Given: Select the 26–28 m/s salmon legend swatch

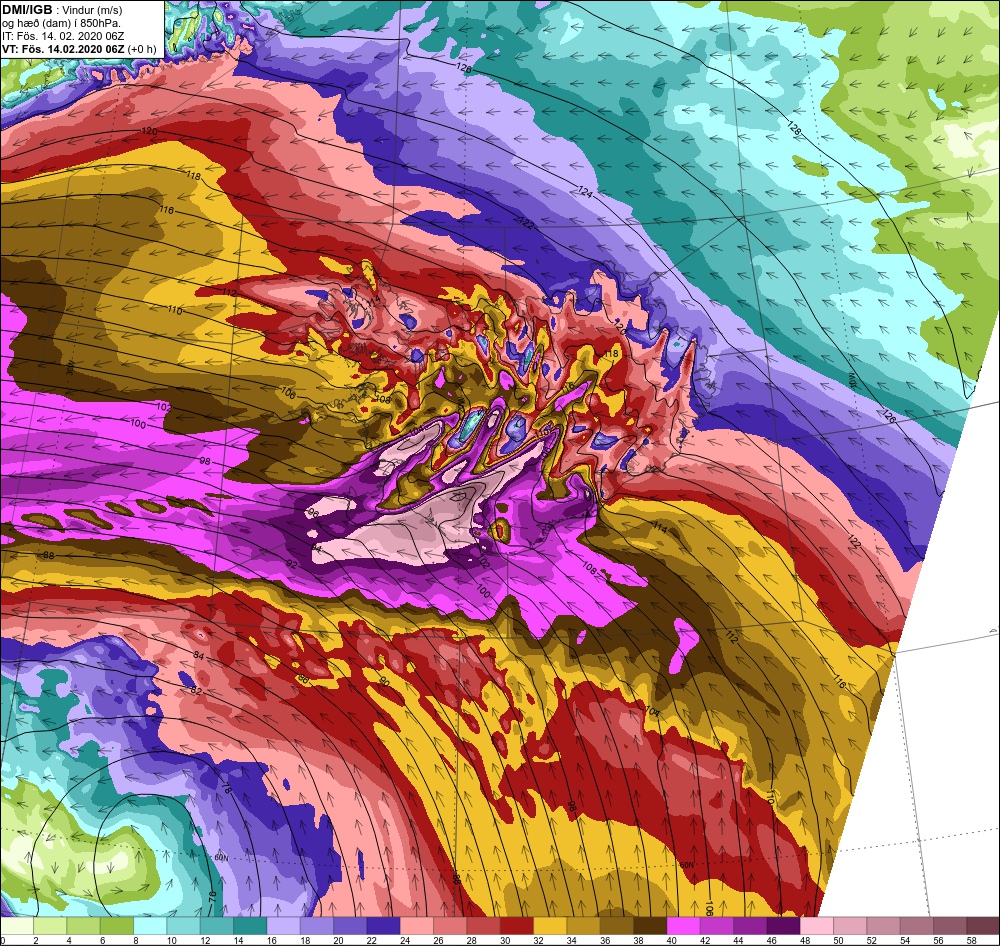Looking at the screenshot, I should (450, 926).
